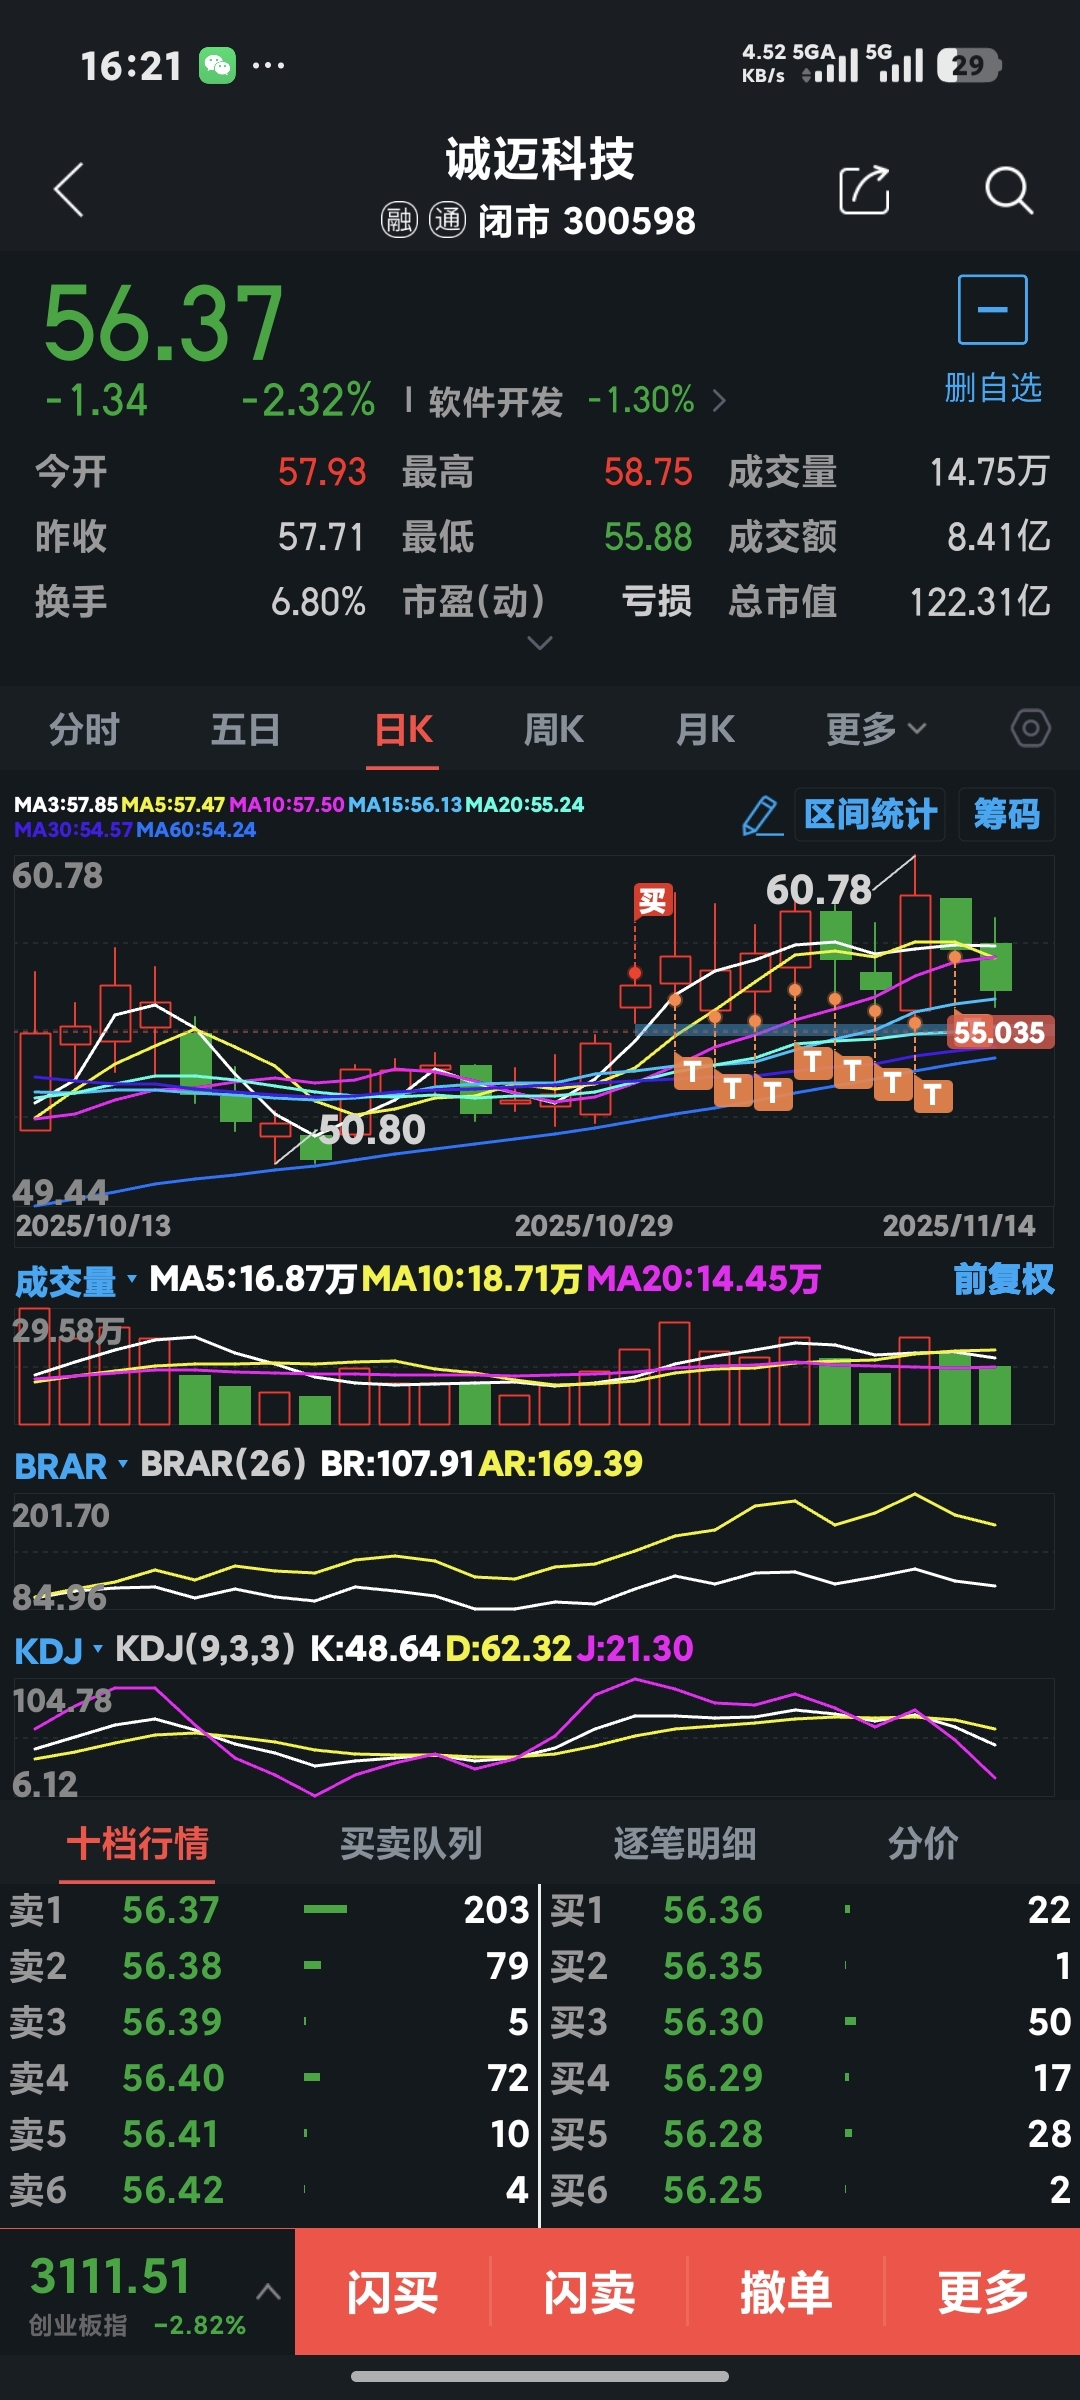Tap the 50.80 low point label

coord(372,1129)
